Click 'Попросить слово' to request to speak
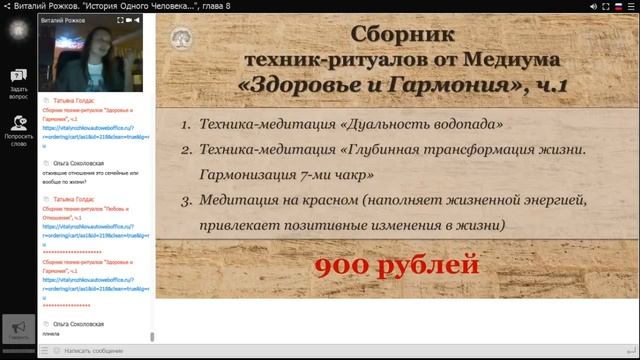 click(18, 131)
